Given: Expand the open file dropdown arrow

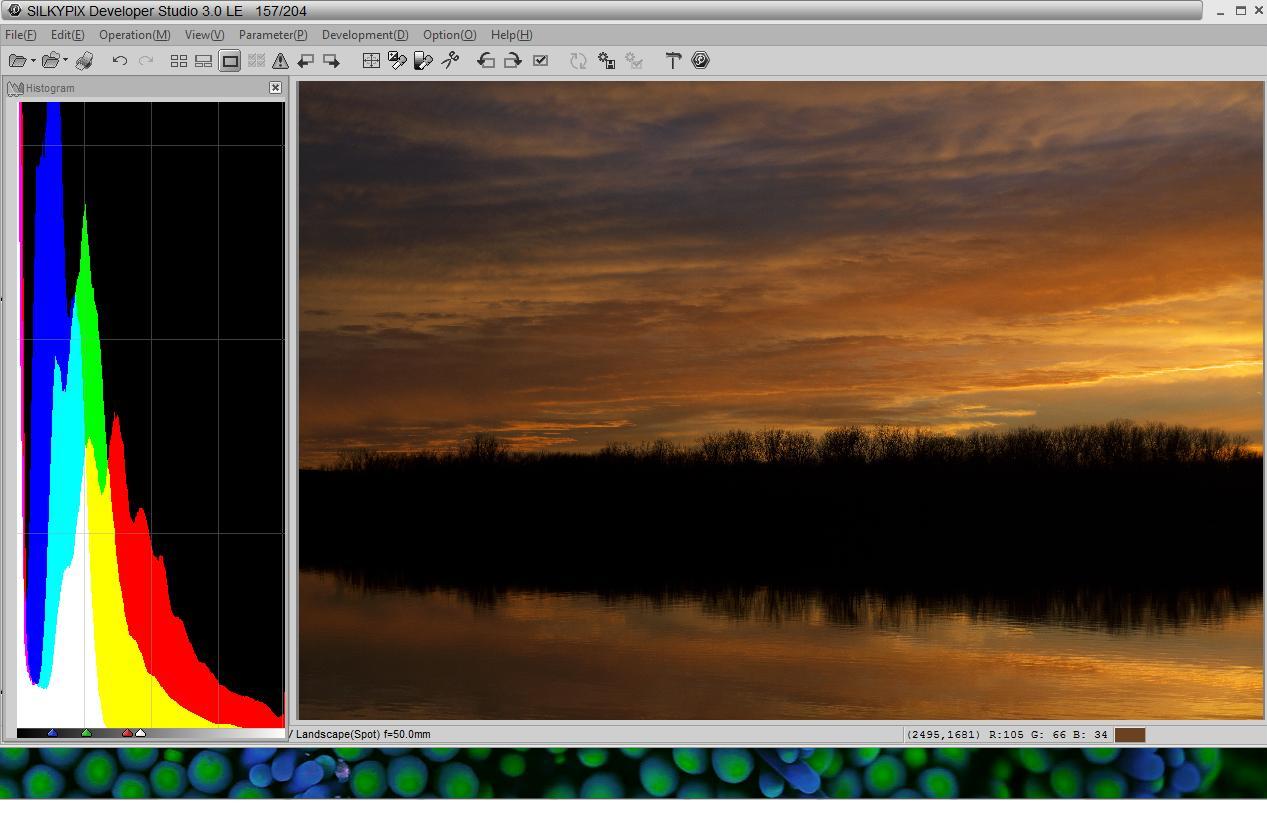Looking at the screenshot, I should tap(33, 61).
